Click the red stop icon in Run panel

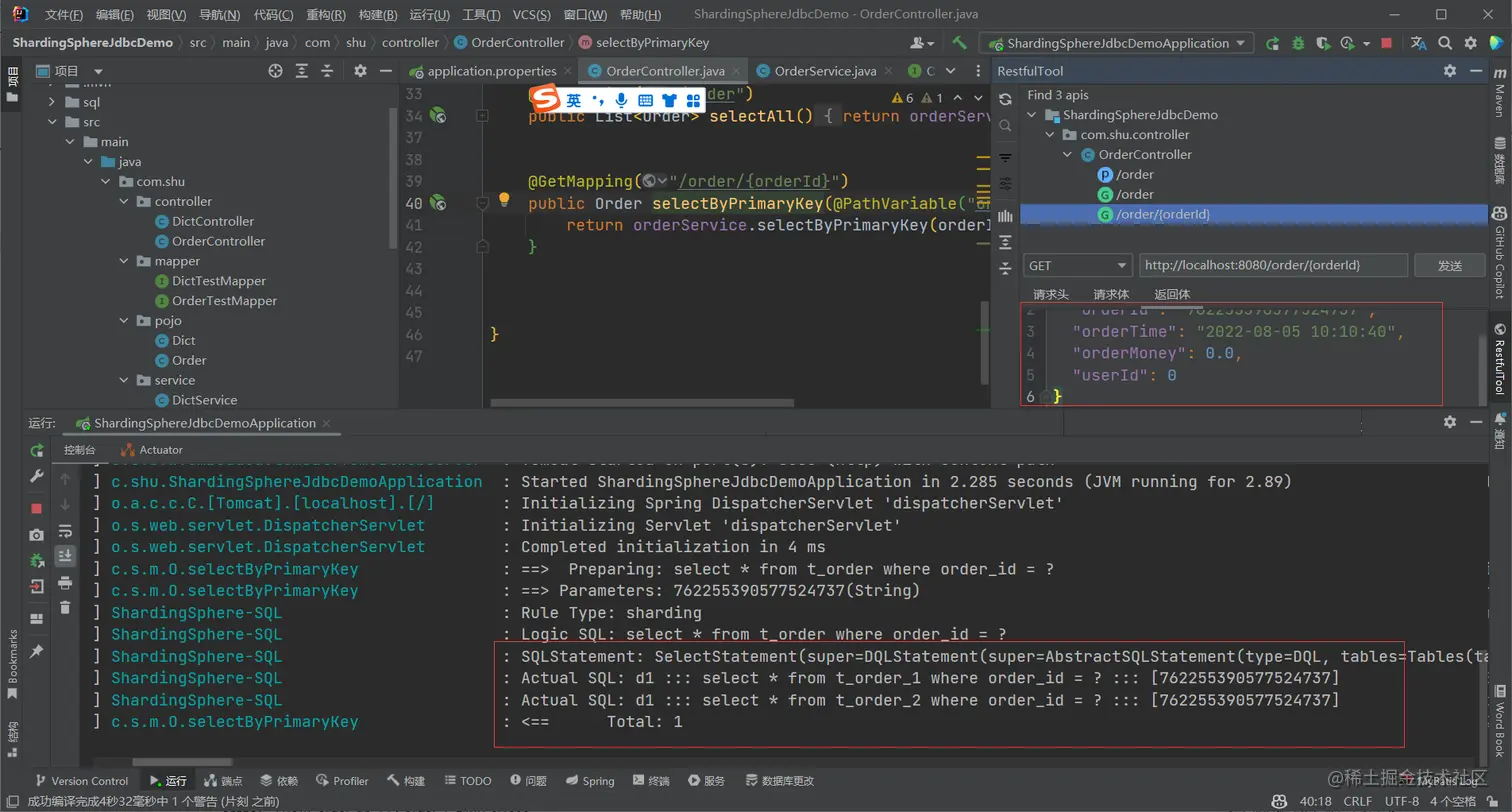37,509
